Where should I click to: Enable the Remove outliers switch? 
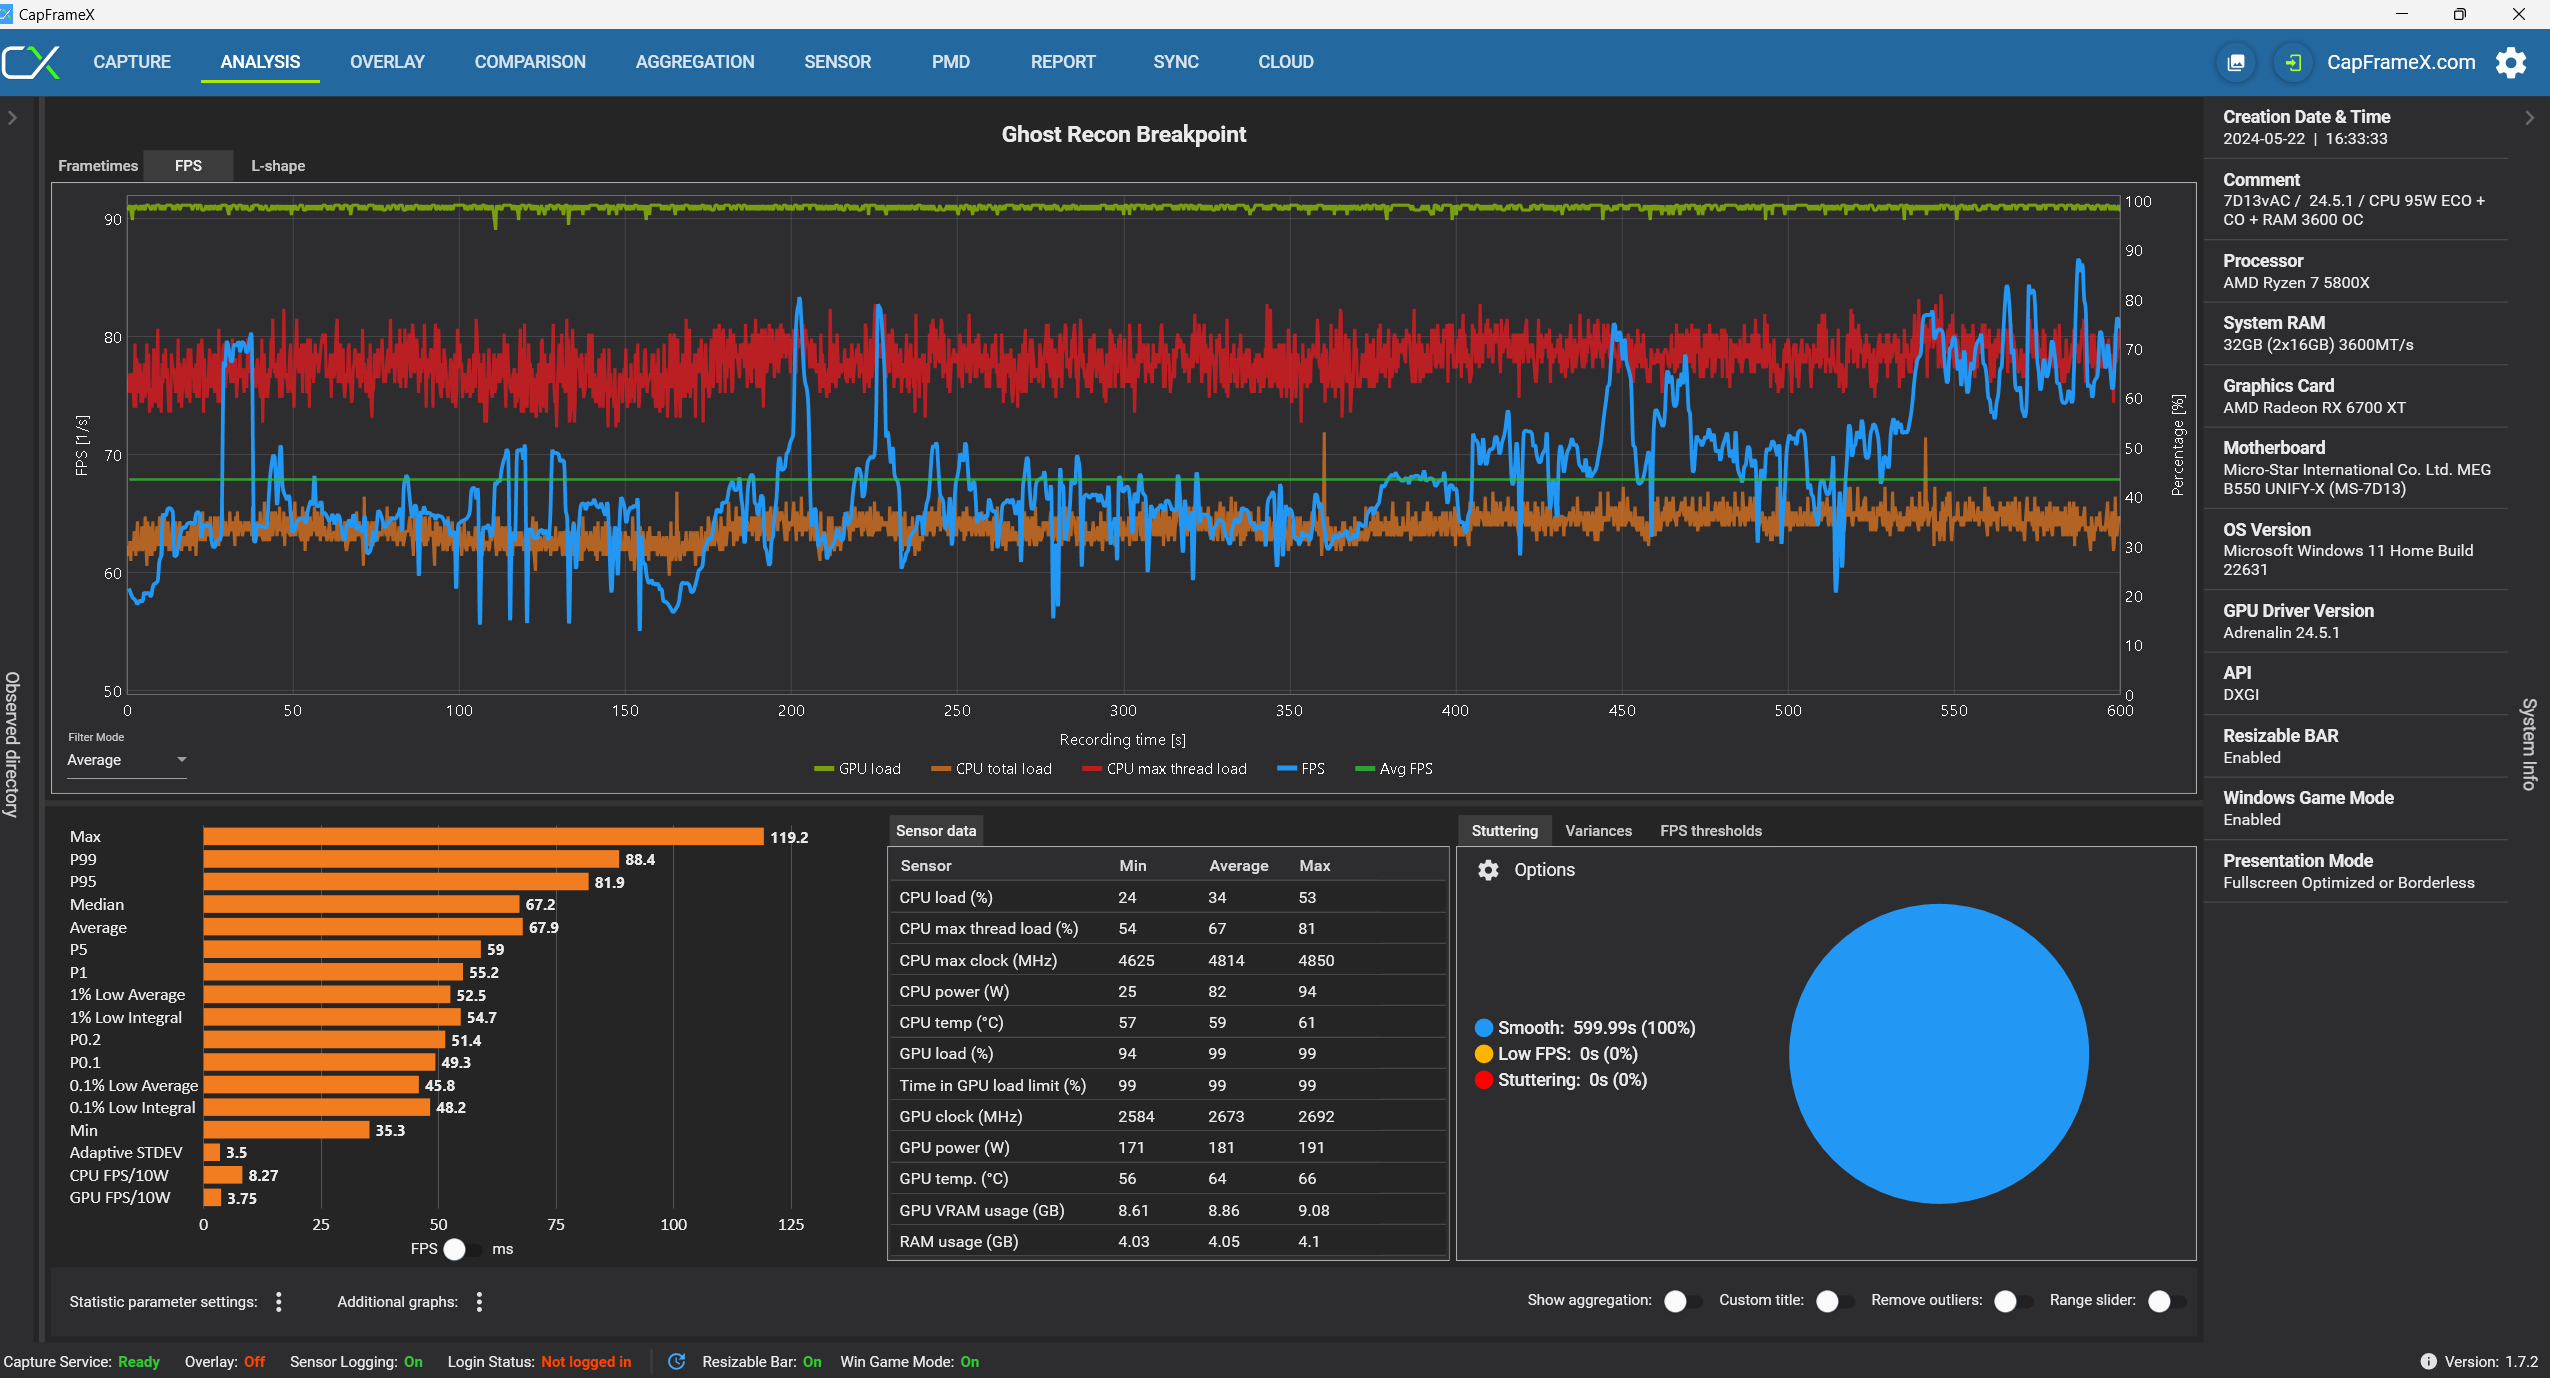(2012, 1301)
